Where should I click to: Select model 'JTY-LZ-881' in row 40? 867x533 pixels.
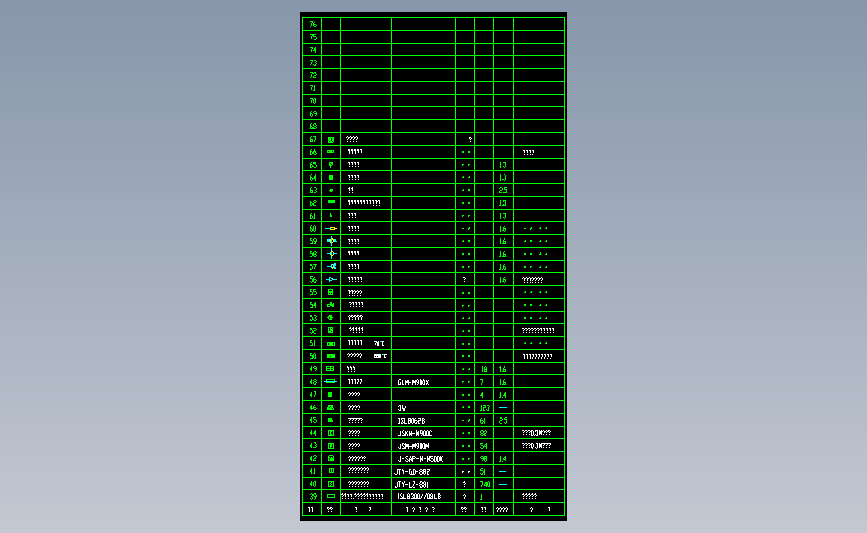point(411,484)
